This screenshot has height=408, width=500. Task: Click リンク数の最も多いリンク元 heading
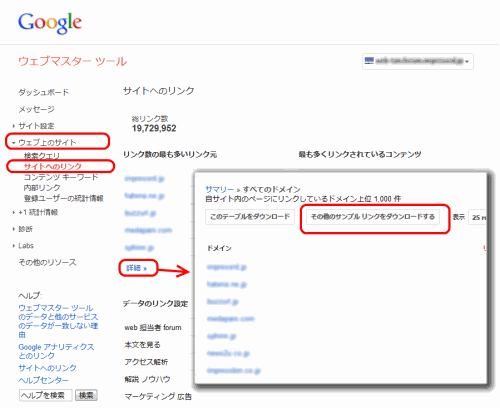point(170,154)
